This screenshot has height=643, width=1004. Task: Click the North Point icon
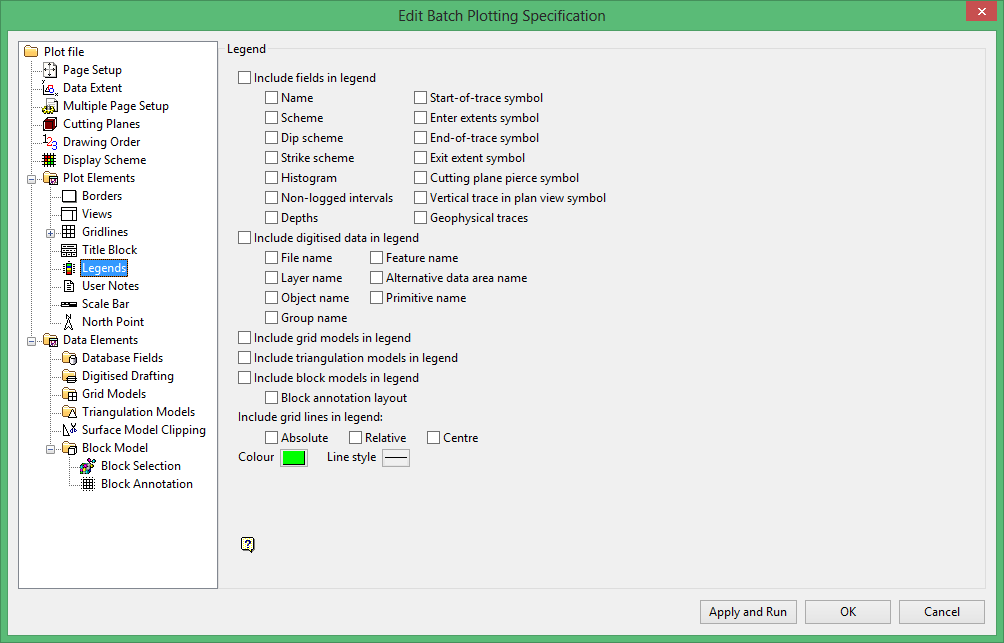coord(69,322)
